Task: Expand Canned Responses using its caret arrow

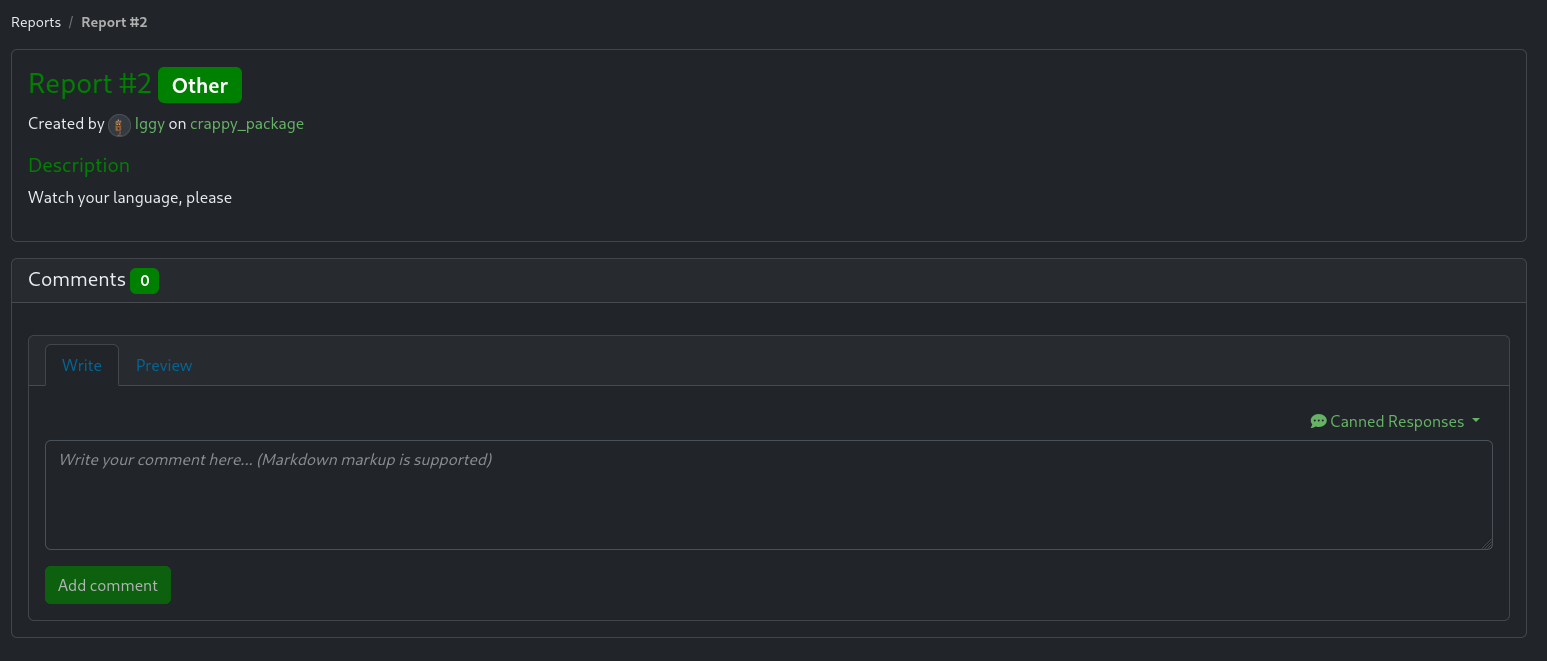Action: click(1477, 421)
